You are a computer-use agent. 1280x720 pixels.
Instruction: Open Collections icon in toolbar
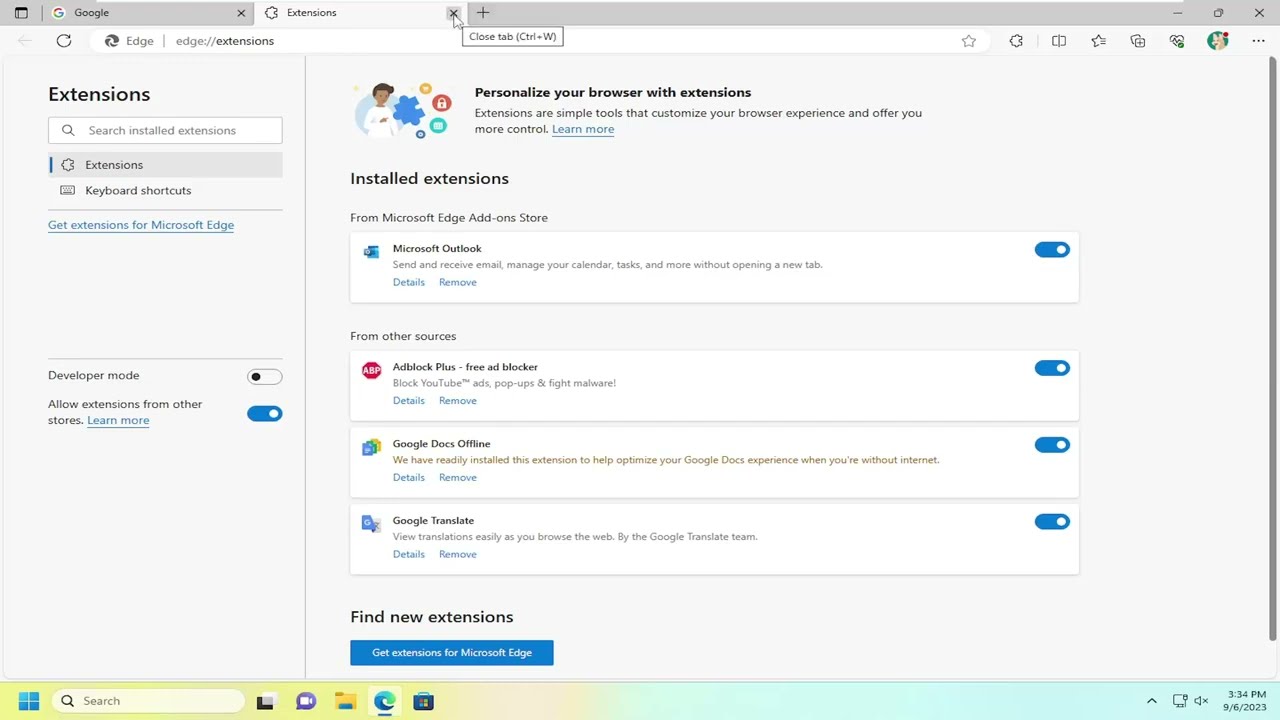[1138, 41]
